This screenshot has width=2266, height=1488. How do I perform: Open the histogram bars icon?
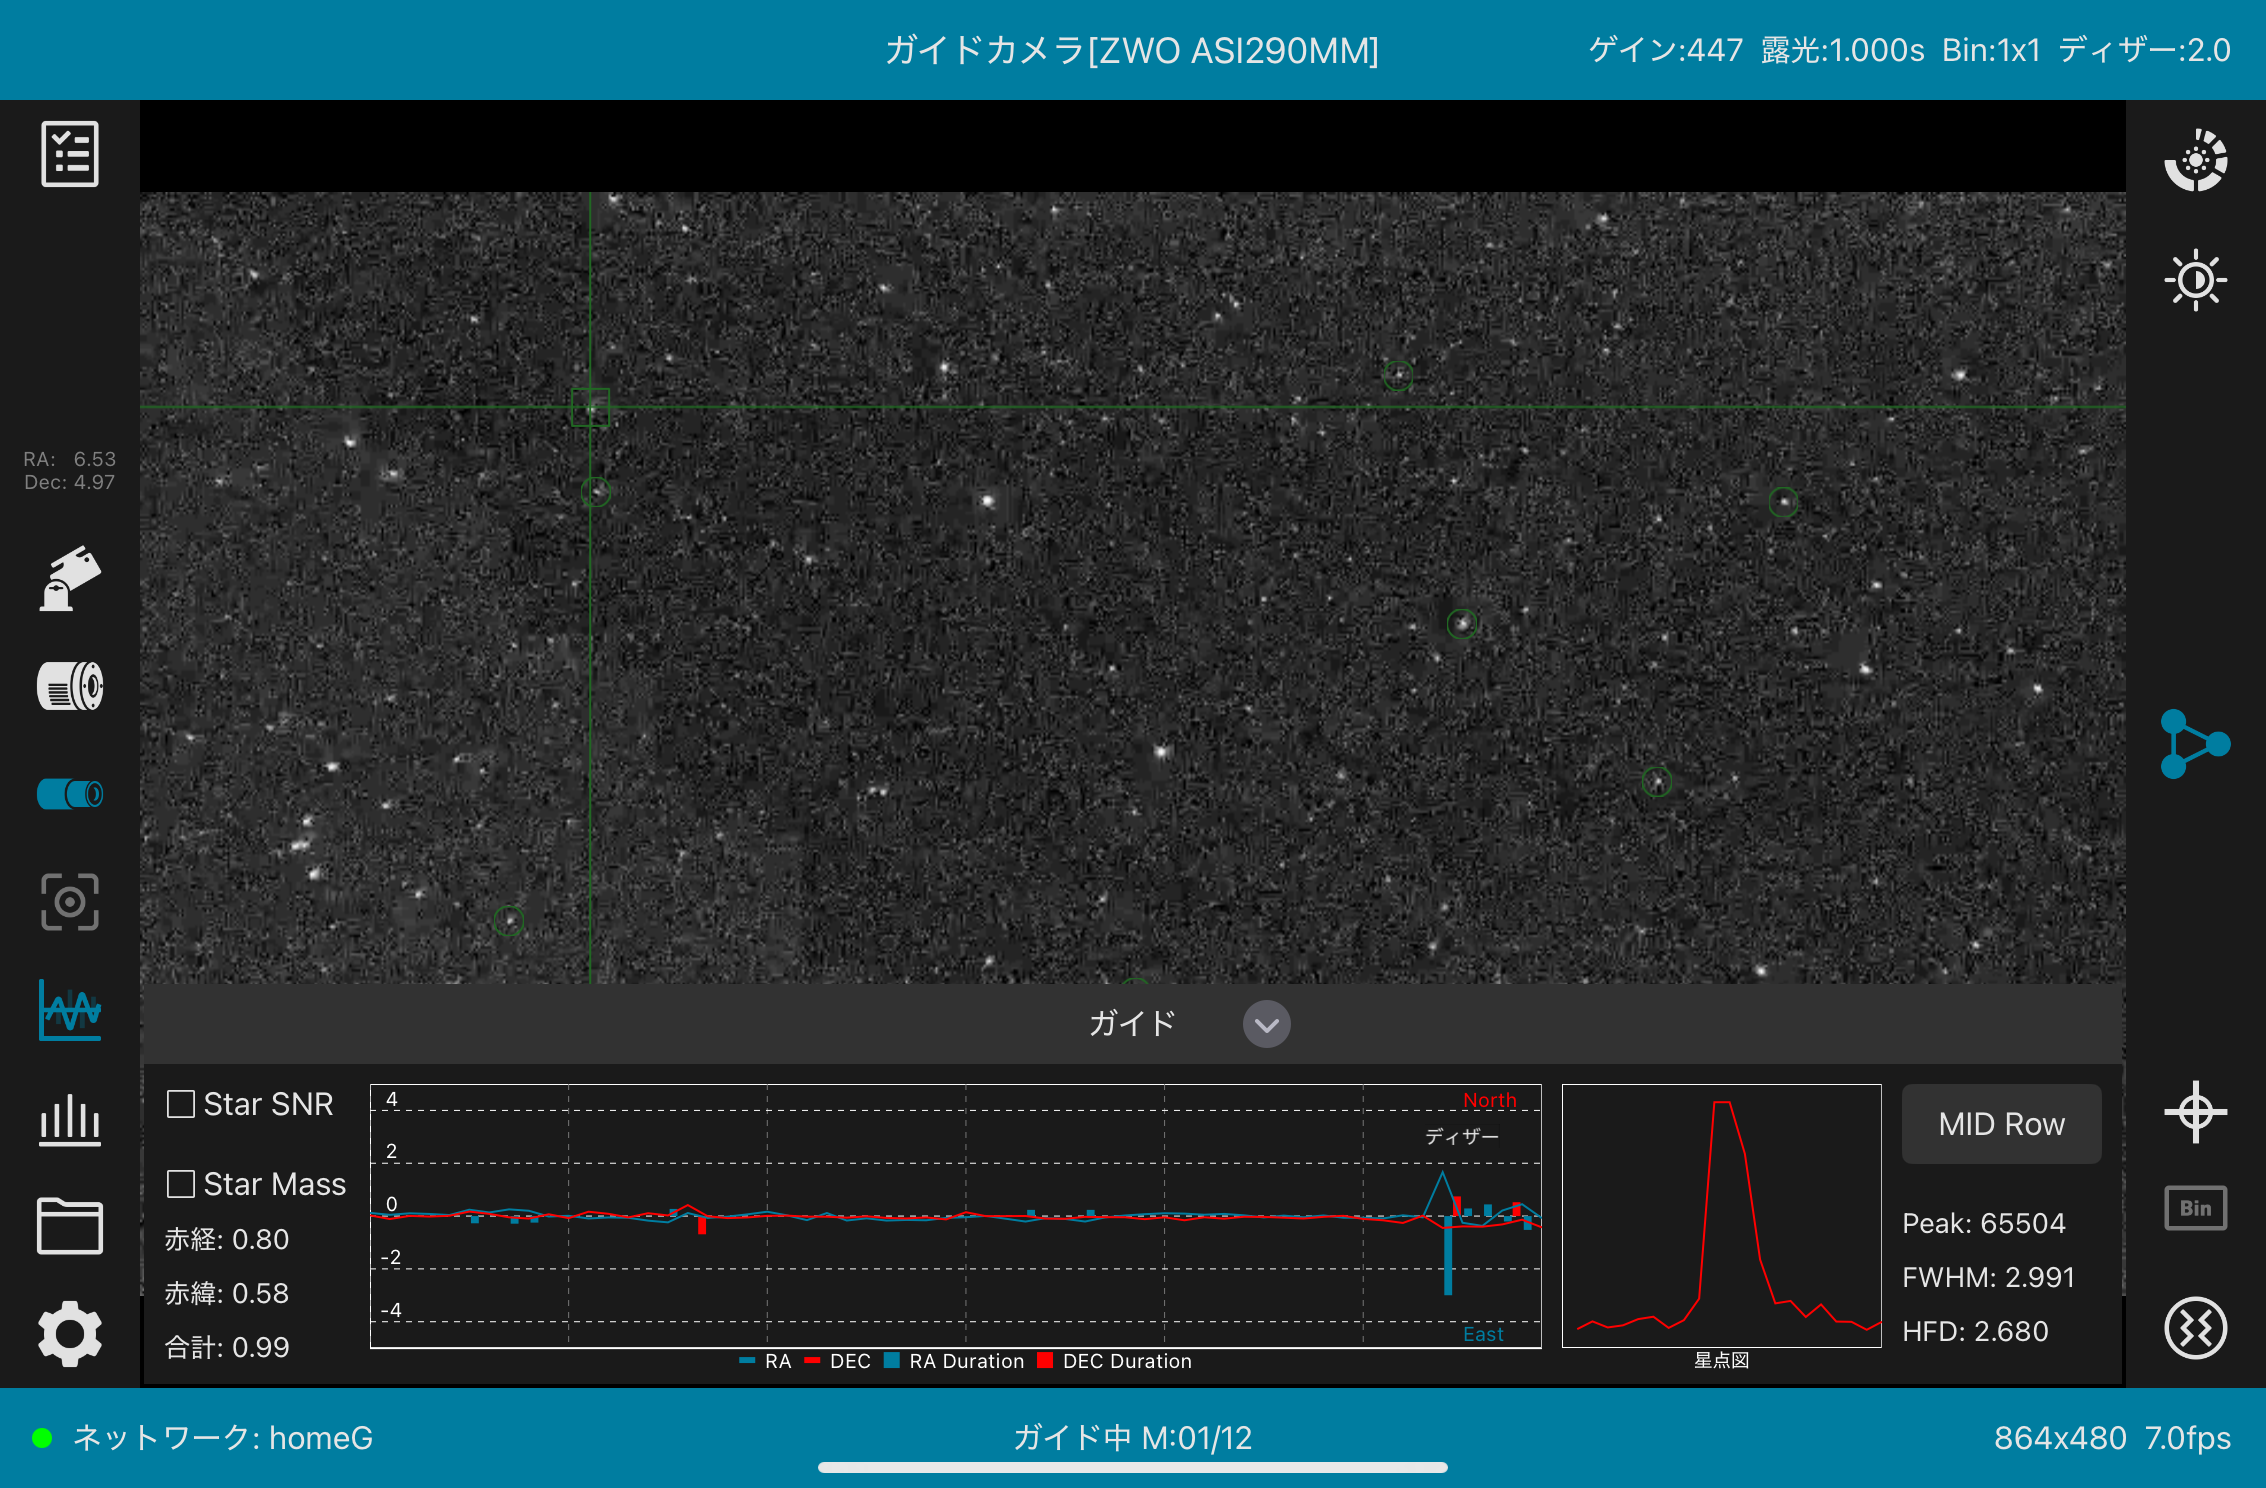(x=70, y=1119)
